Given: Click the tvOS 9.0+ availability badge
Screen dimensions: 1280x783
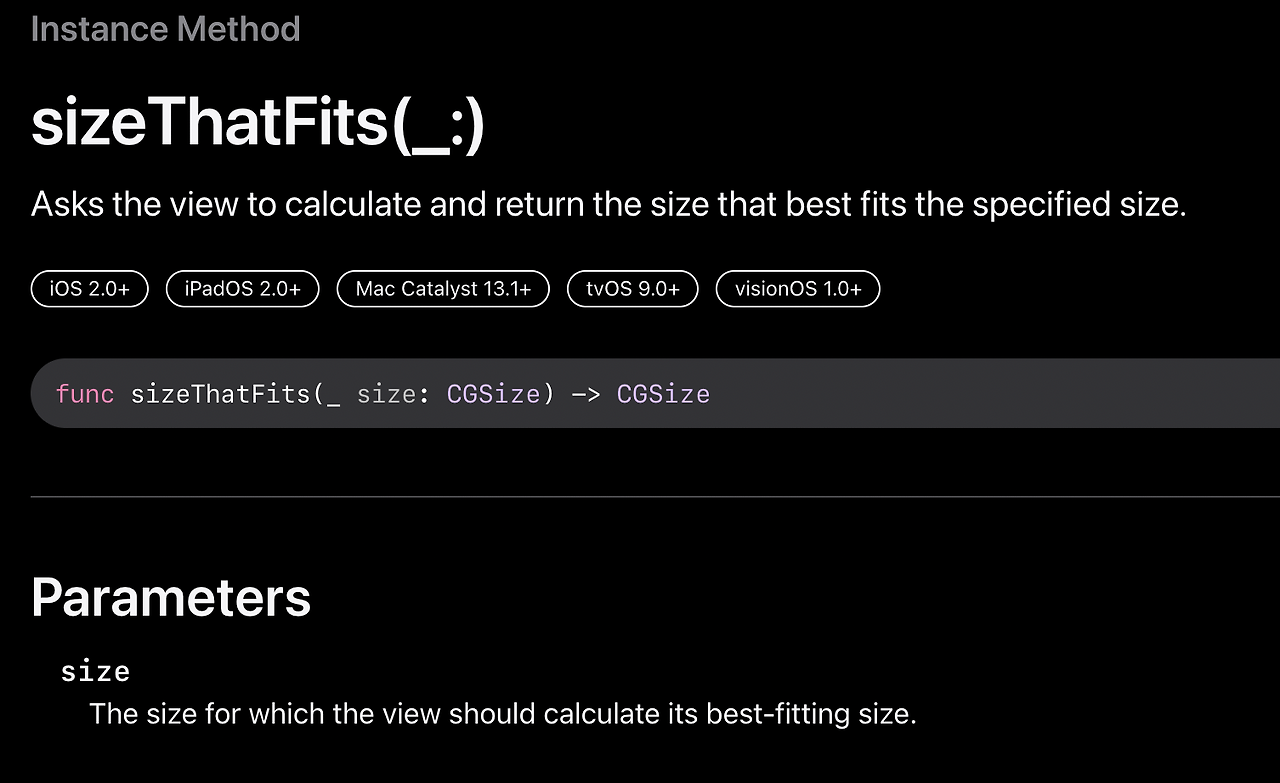Looking at the screenshot, I should (633, 289).
